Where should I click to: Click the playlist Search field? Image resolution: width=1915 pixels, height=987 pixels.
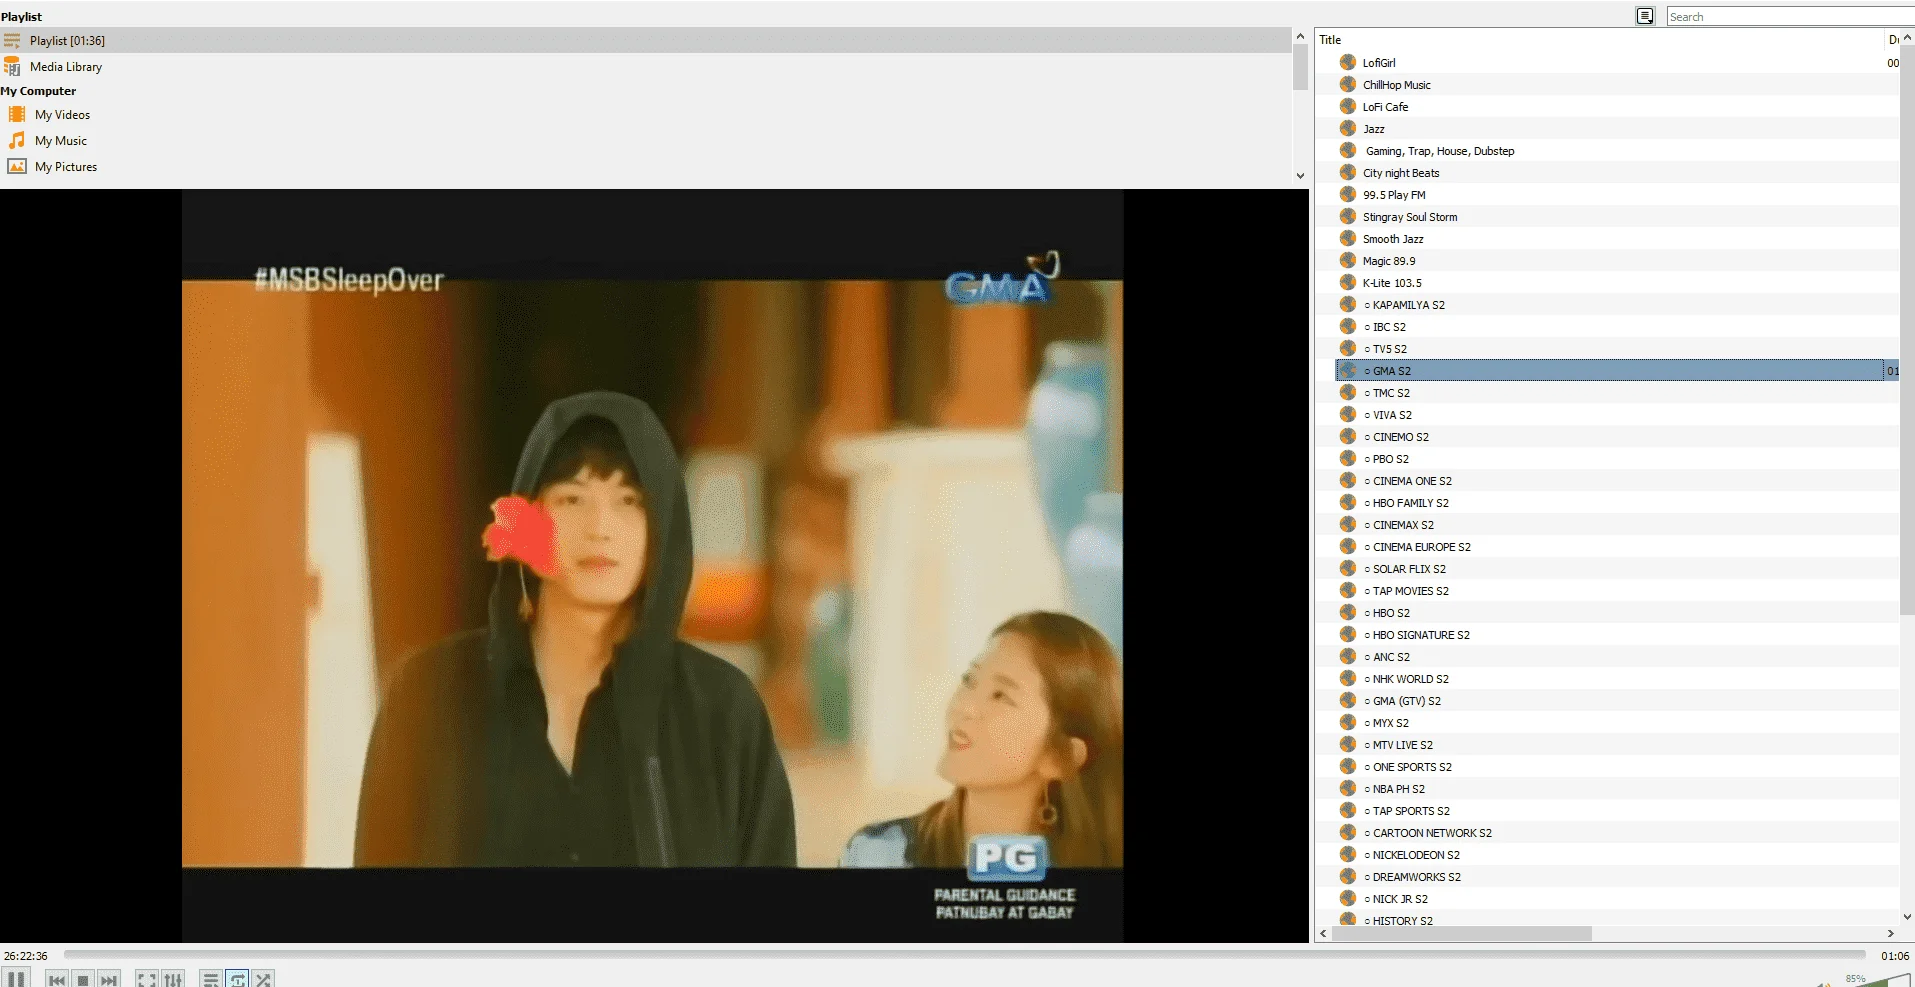1790,16
